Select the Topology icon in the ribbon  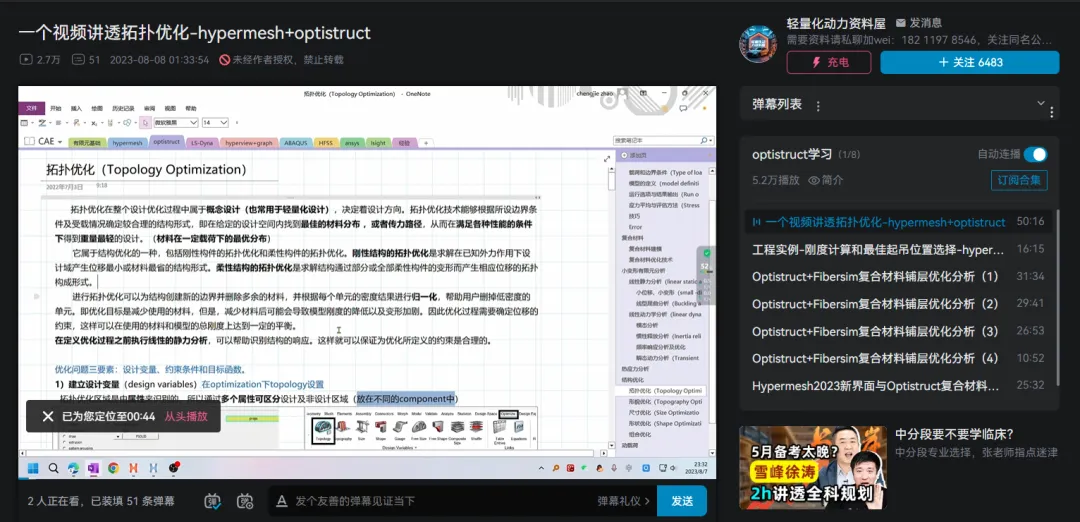click(x=323, y=429)
